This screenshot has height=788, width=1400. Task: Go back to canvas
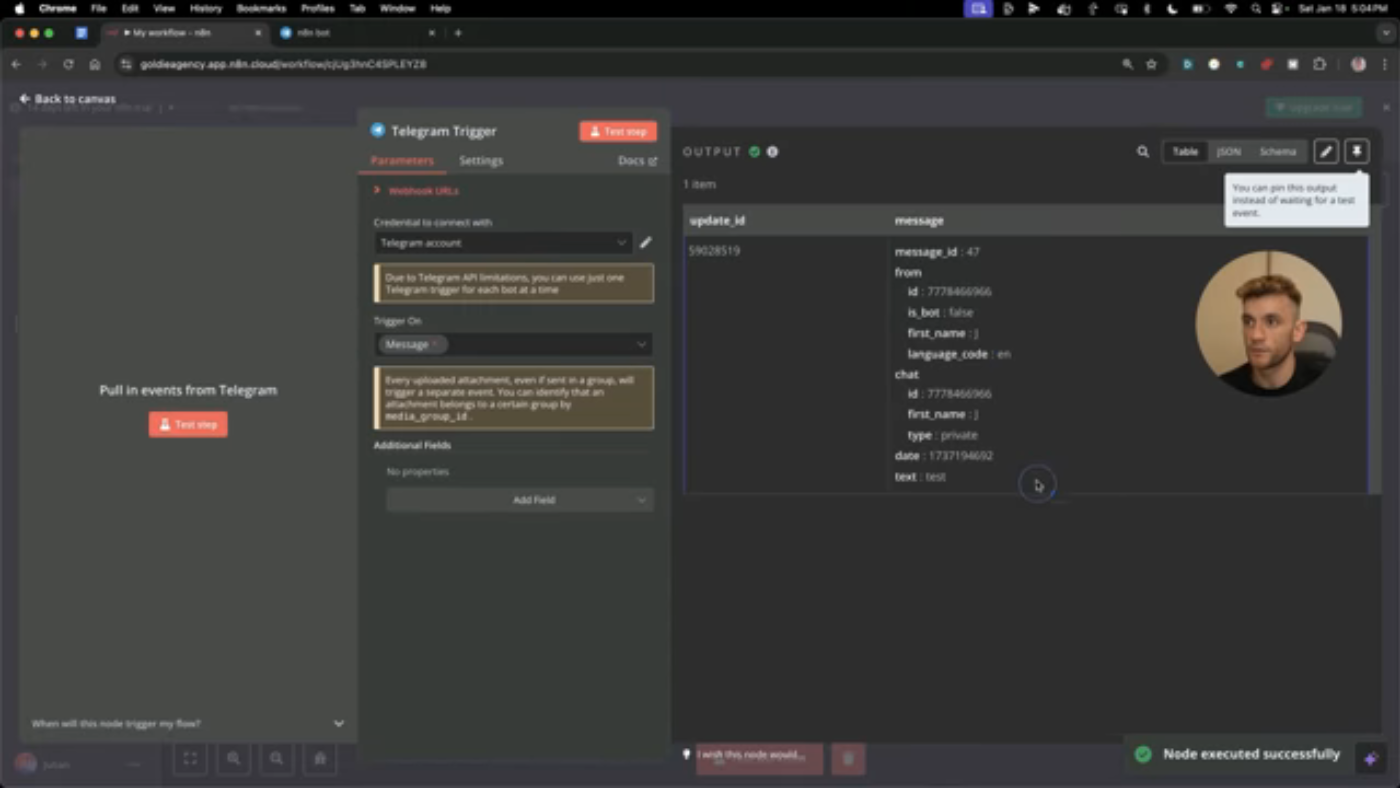point(67,99)
